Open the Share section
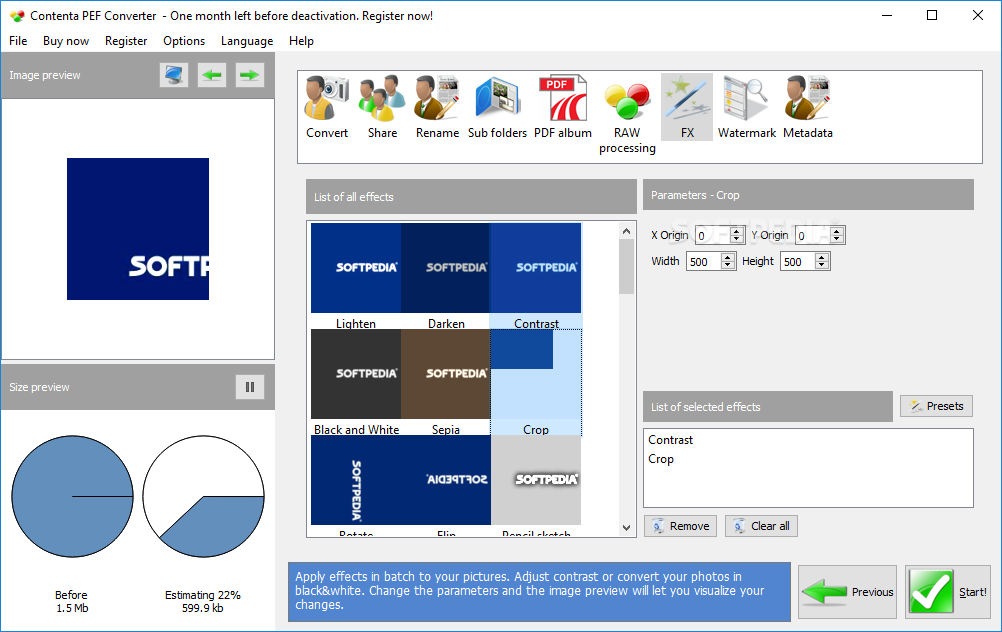The width and height of the screenshot is (1002, 632). [382, 107]
